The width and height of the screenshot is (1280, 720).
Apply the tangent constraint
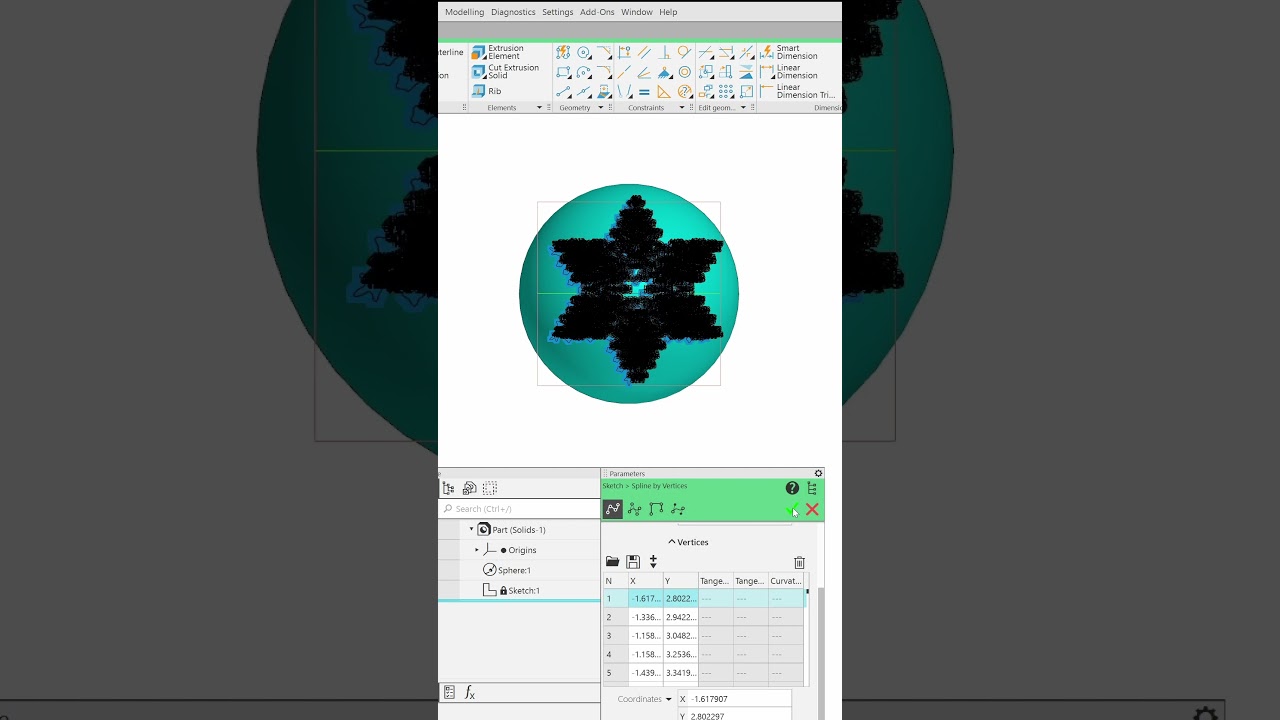click(x=684, y=52)
